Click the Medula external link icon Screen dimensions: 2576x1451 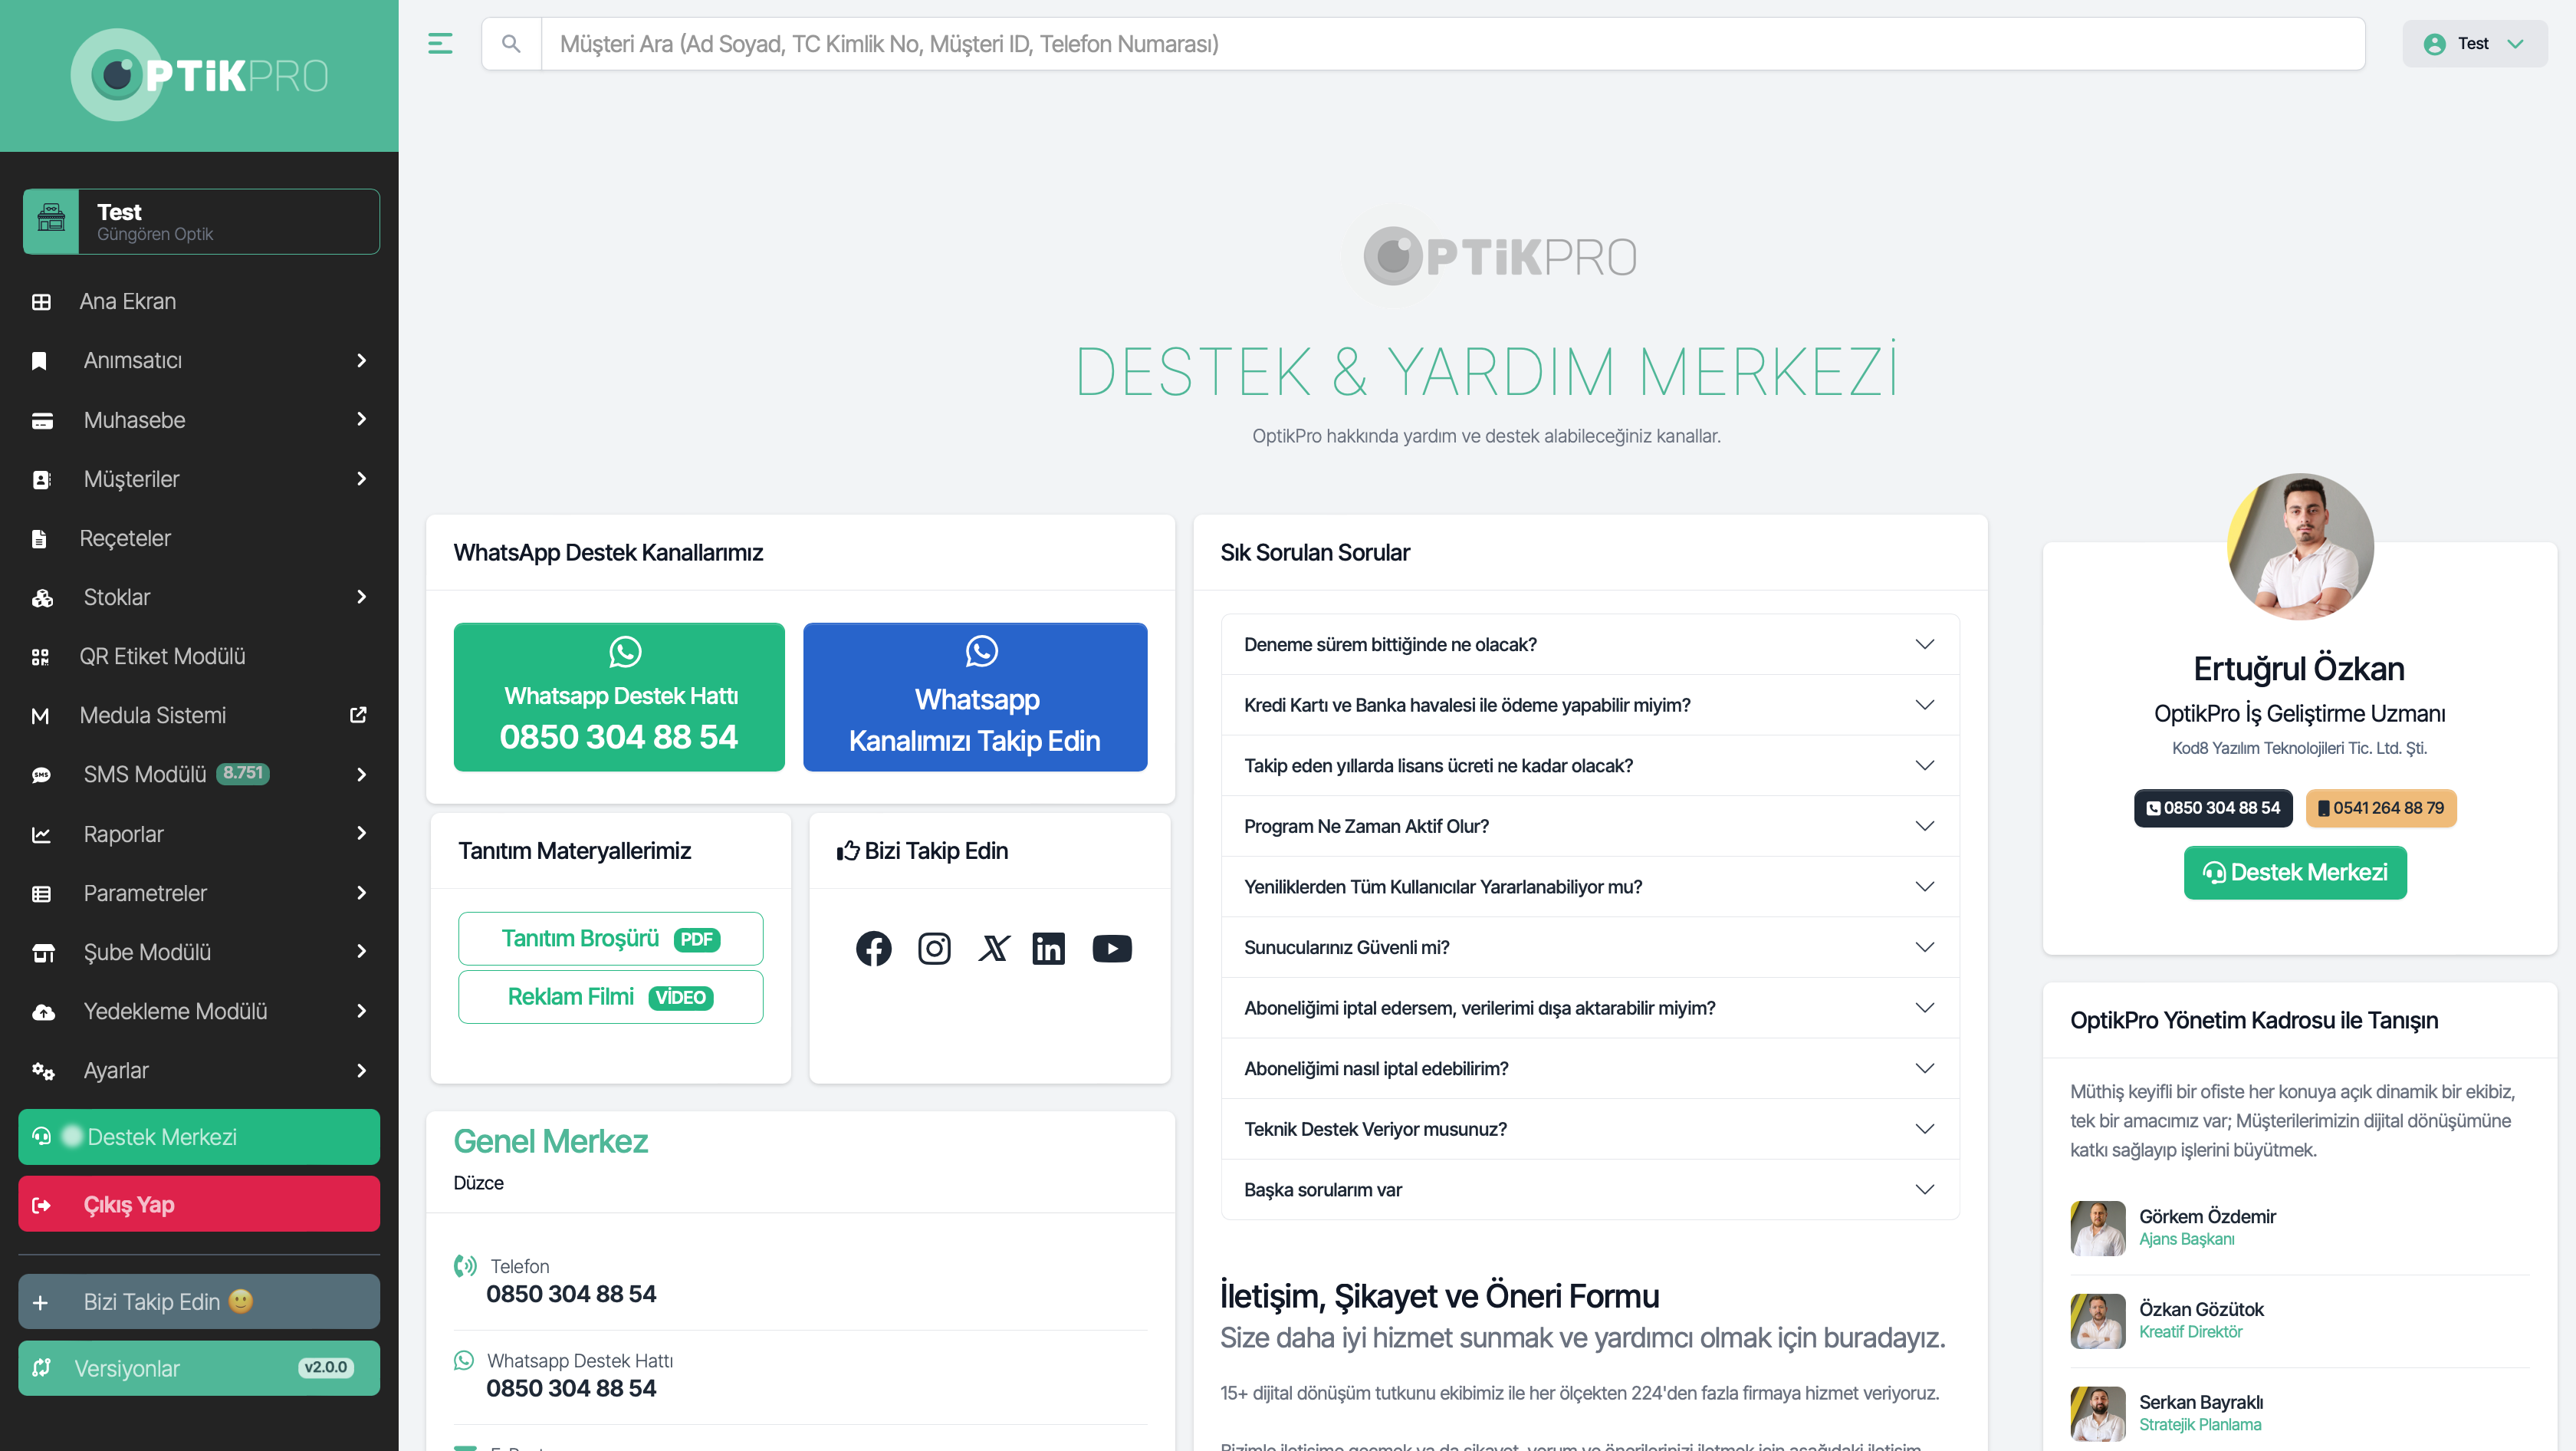pyautogui.click(x=358, y=715)
